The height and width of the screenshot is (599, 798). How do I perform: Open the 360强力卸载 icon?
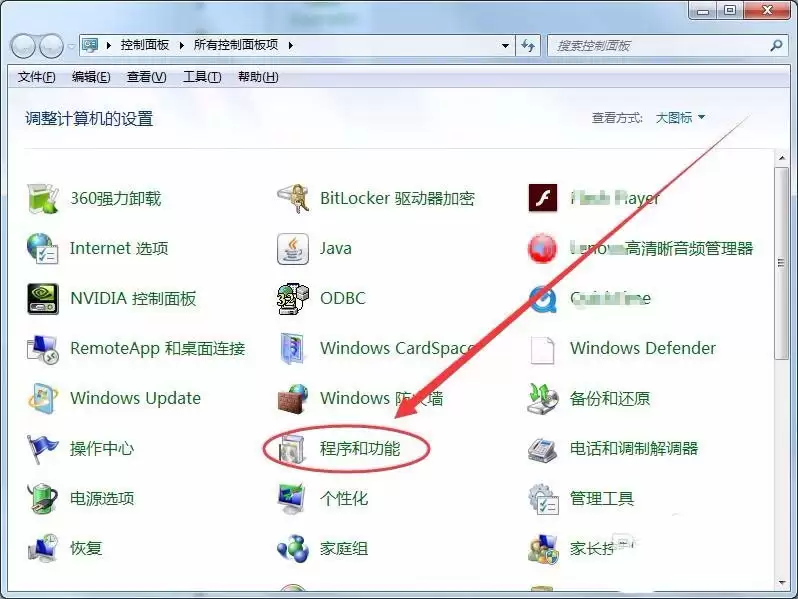click(42, 198)
